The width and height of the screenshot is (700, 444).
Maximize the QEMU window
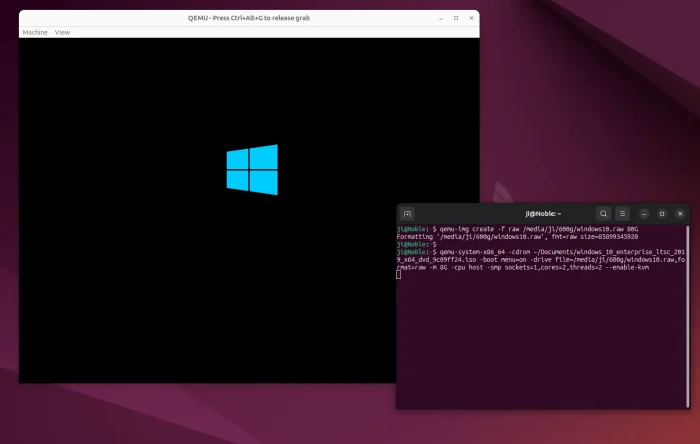[456, 18]
